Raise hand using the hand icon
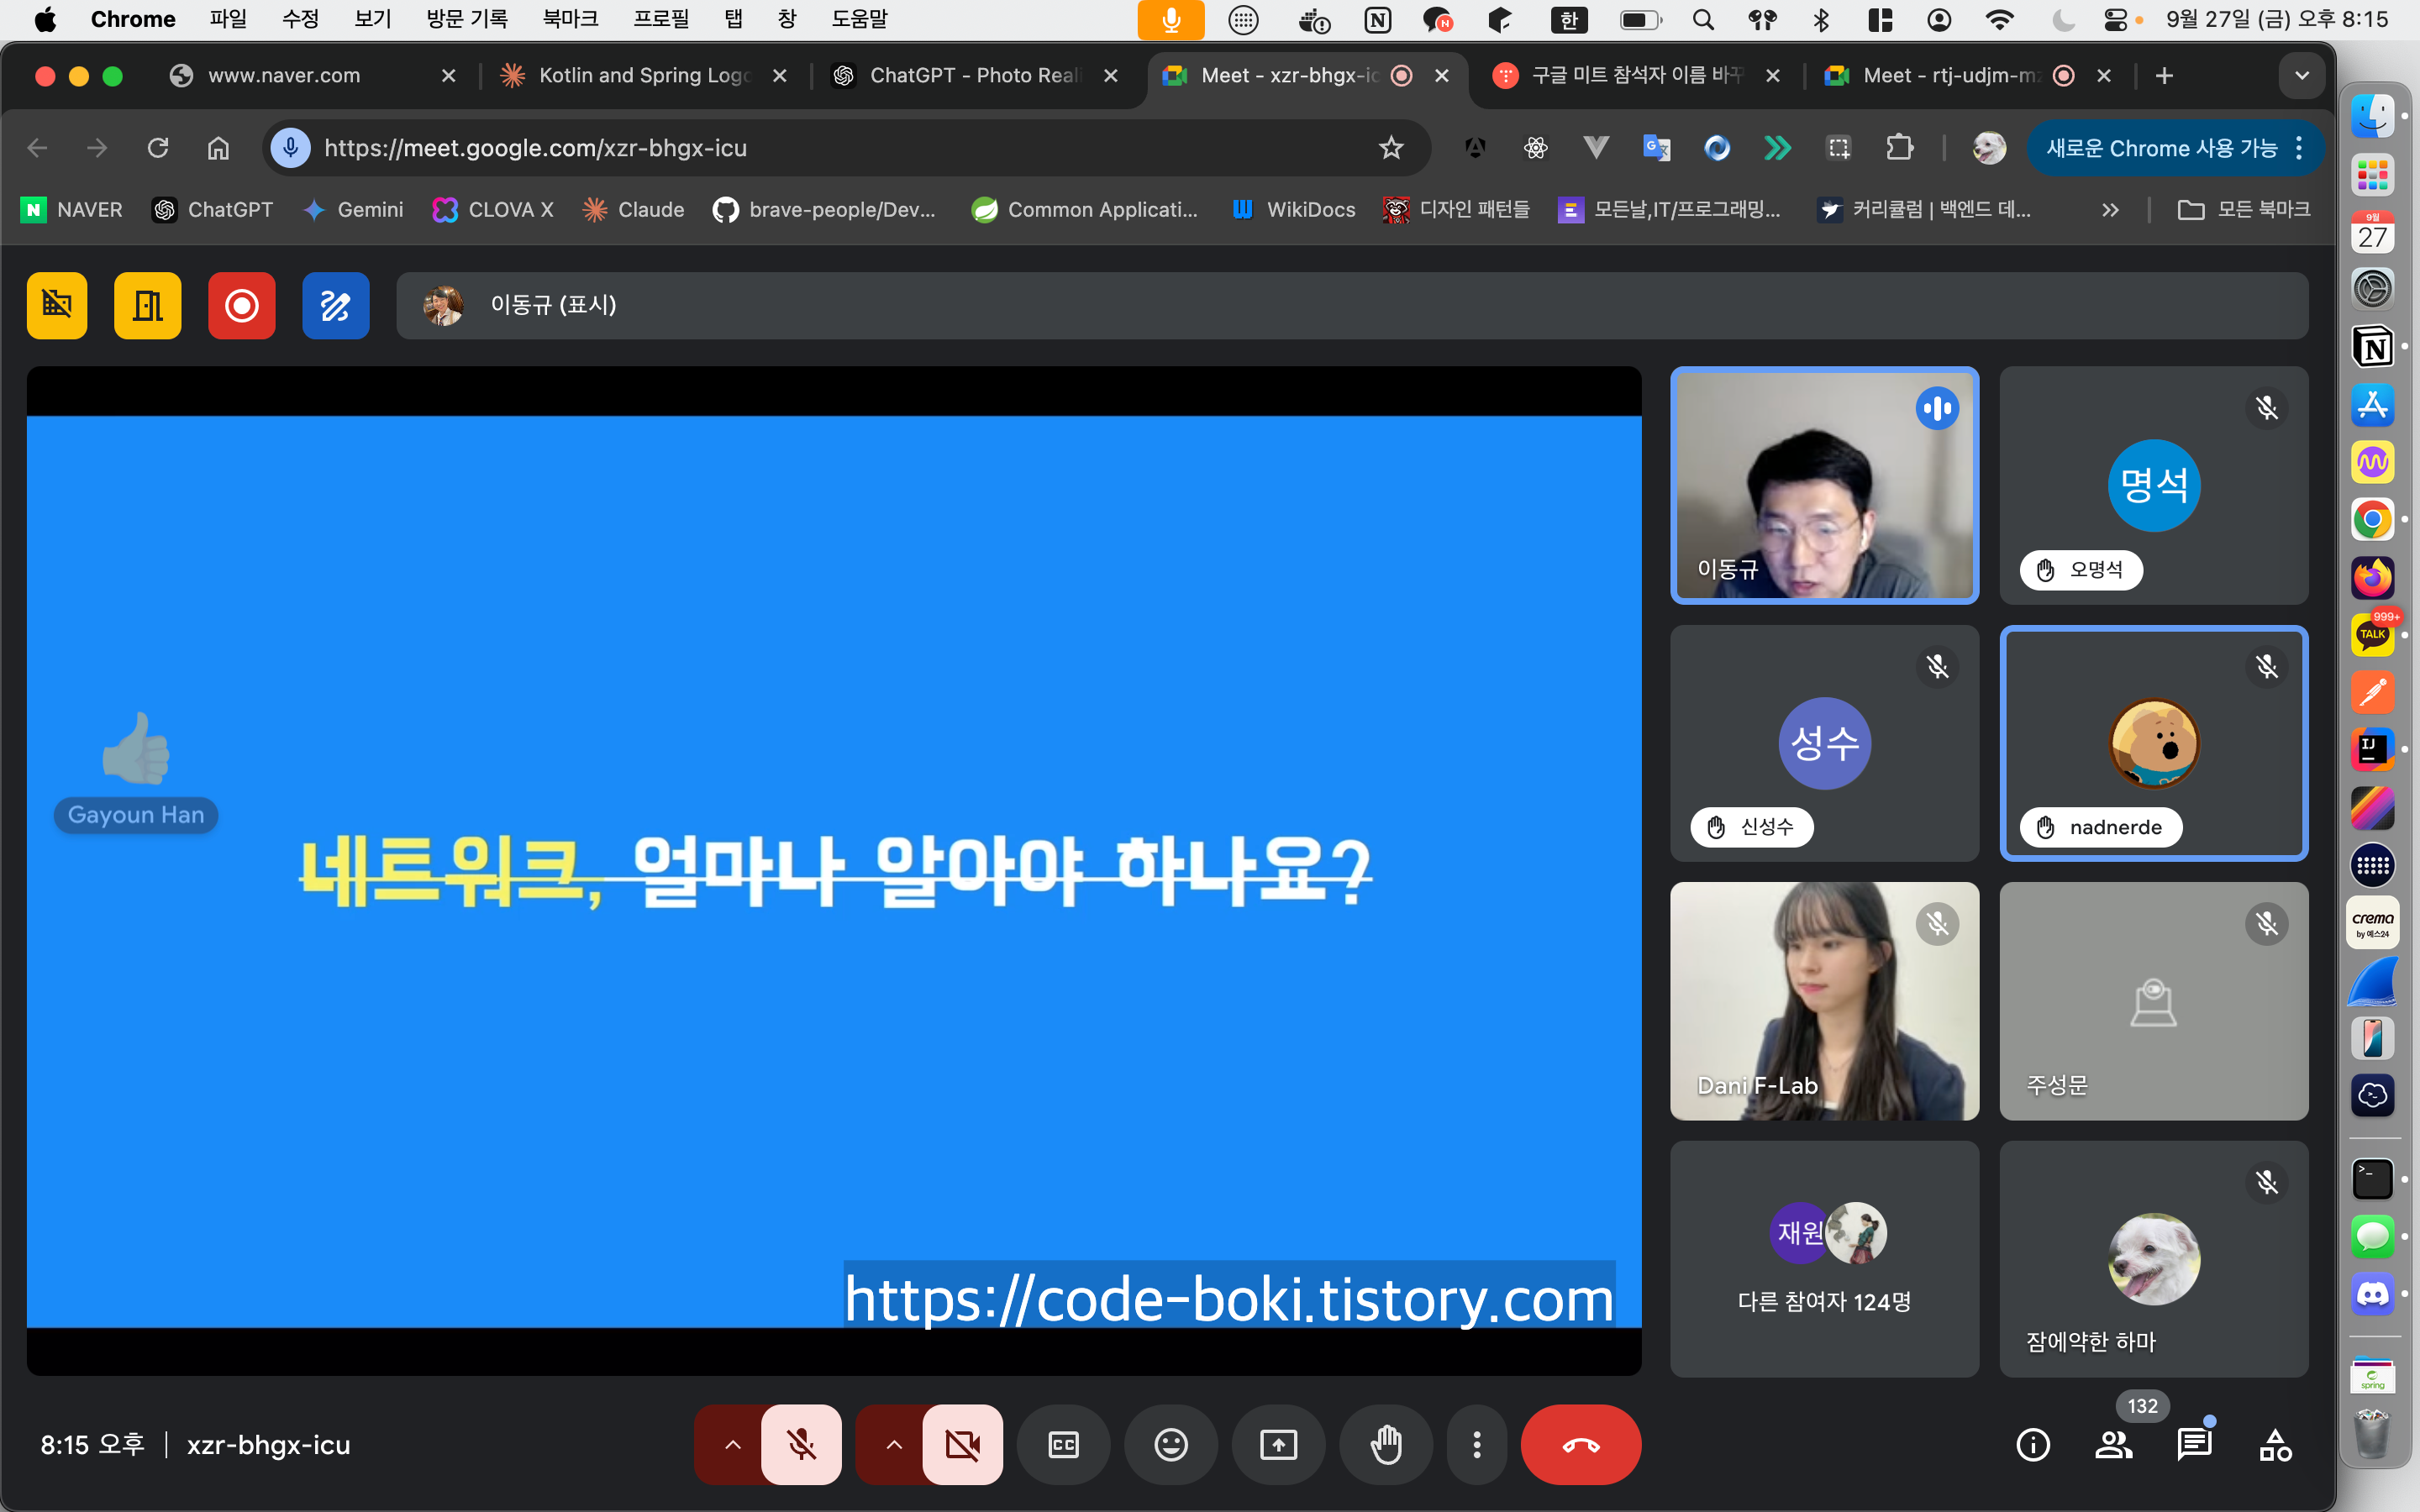This screenshot has width=2420, height=1512. point(1386,1445)
